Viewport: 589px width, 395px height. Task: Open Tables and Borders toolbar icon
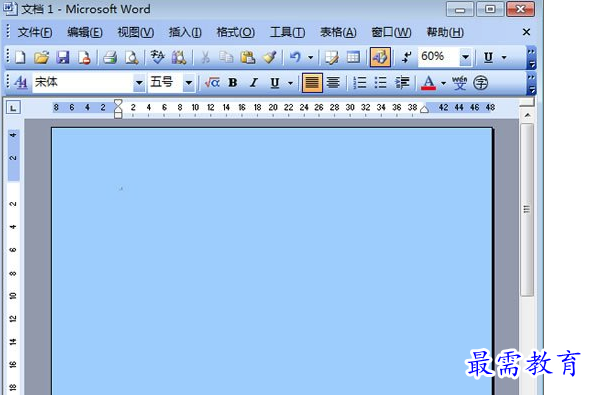332,57
